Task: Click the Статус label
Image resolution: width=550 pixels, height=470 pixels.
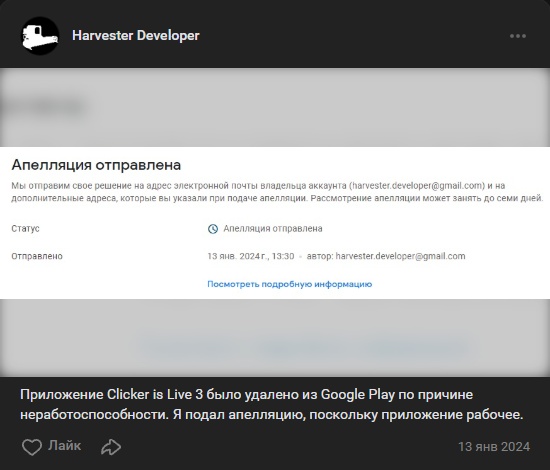Action: click(x=25, y=229)
